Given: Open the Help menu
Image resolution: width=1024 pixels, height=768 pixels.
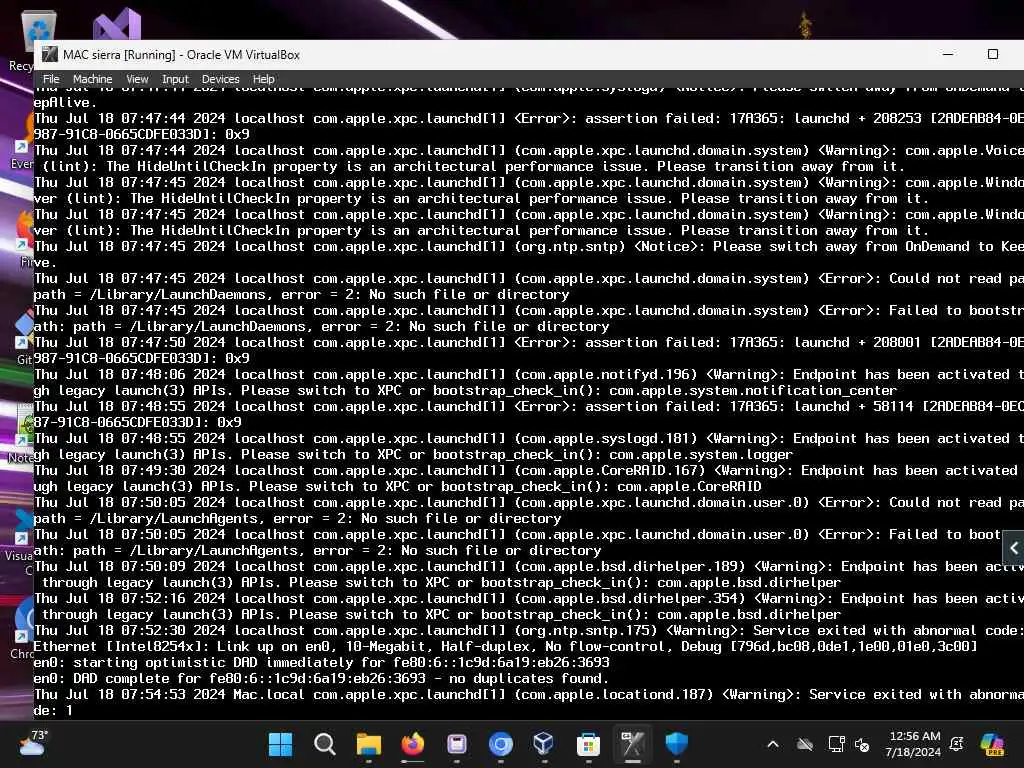Looking at the screenshot, I should [x=263, y=79].
